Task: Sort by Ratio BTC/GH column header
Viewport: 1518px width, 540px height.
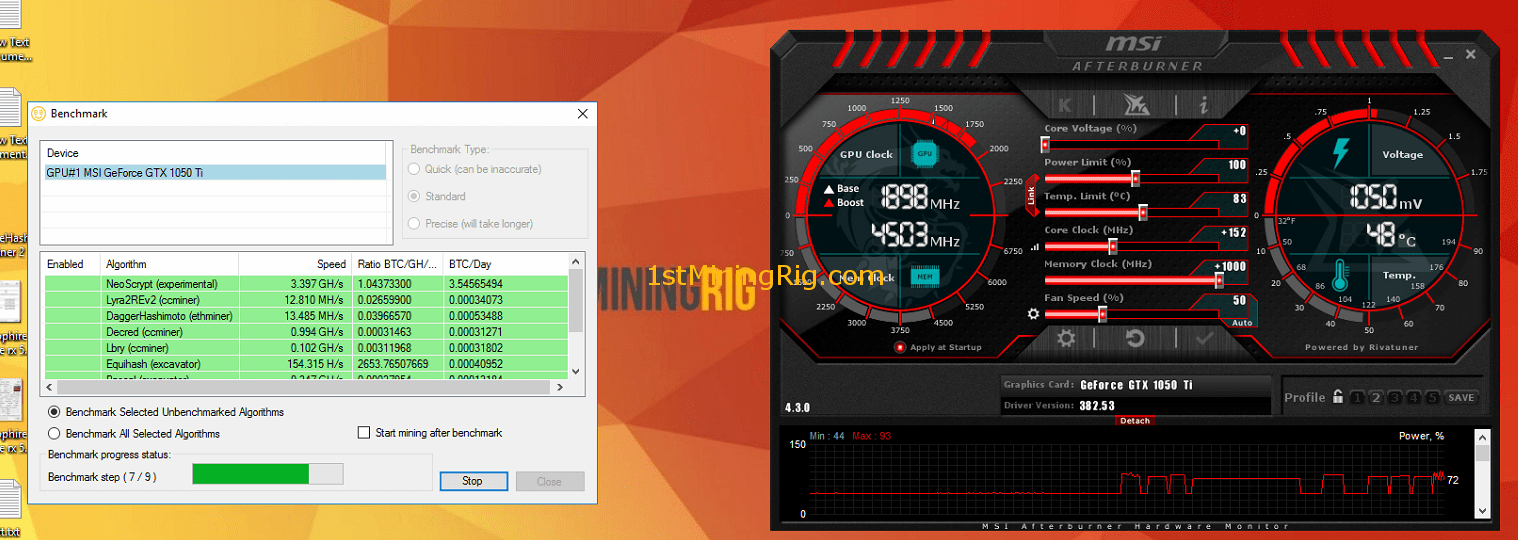Action: (397, 264)
